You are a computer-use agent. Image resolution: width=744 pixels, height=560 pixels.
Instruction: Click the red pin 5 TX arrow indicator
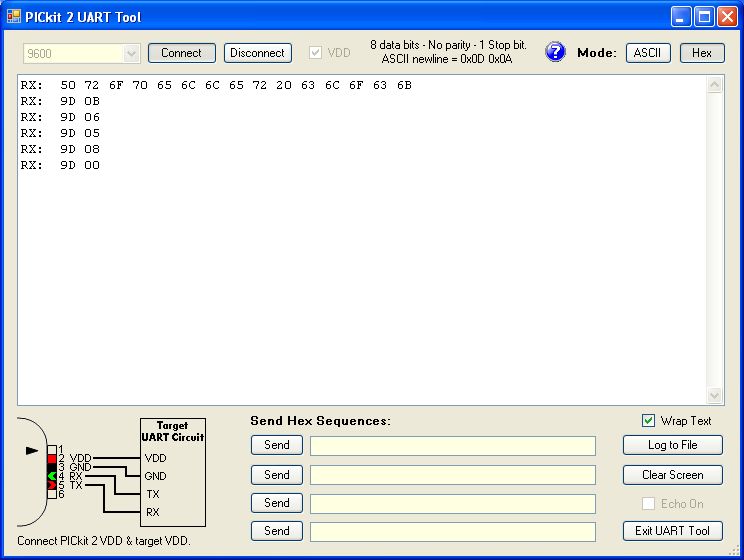tap(52, 485)
